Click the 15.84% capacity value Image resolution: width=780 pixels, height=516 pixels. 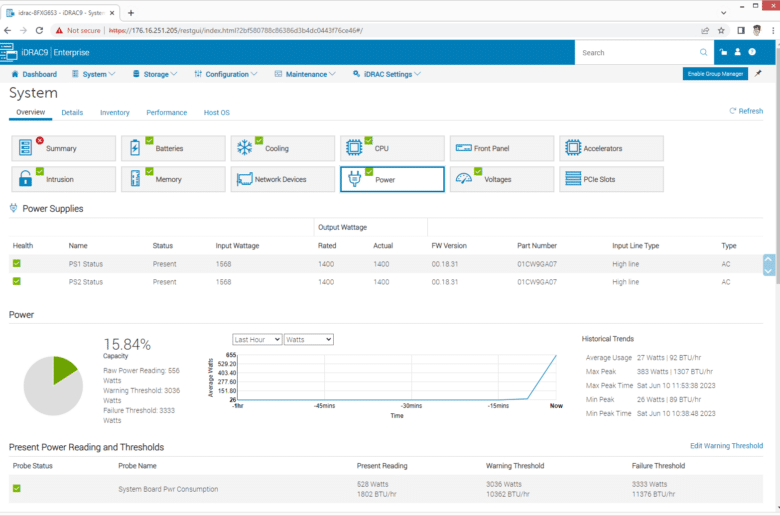coord(127,344)
